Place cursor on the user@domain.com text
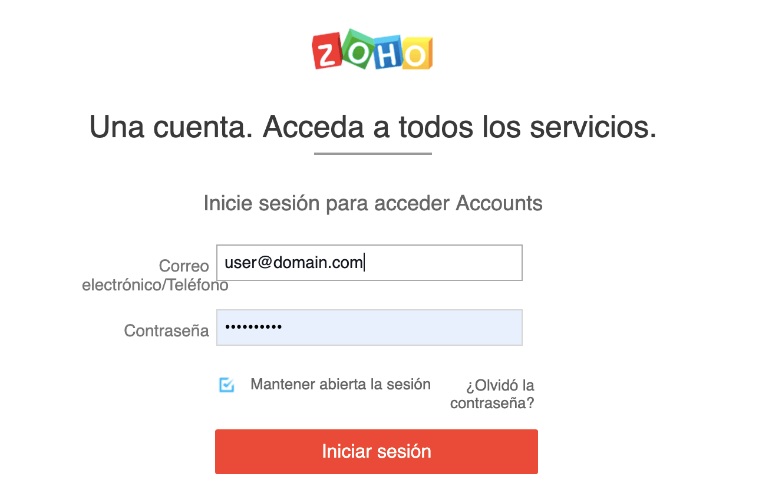Image resolution: width=783 pixels, height=503 pixels. click(294, 263)
